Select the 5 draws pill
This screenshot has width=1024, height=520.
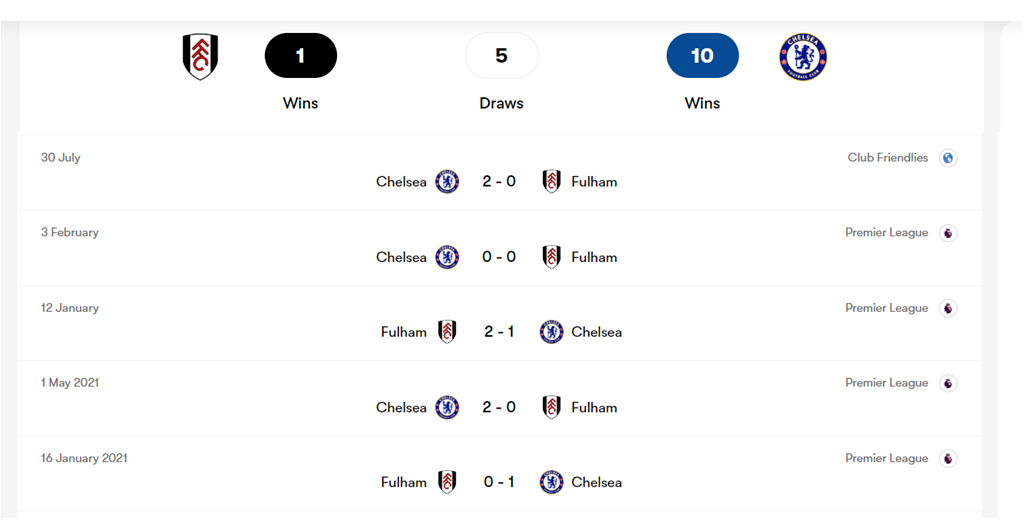tap(501, 56)
